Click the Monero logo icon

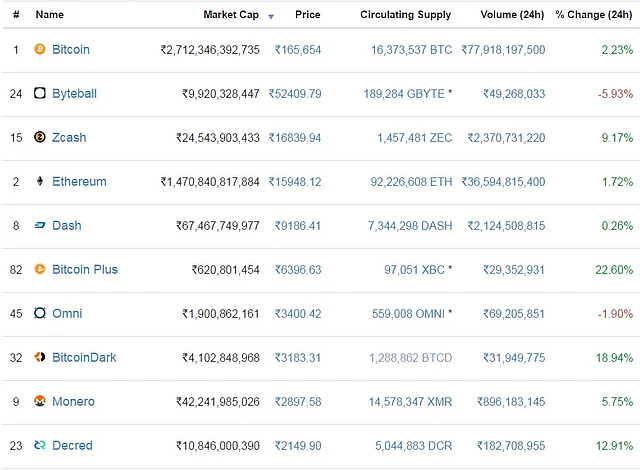point(40,401)
